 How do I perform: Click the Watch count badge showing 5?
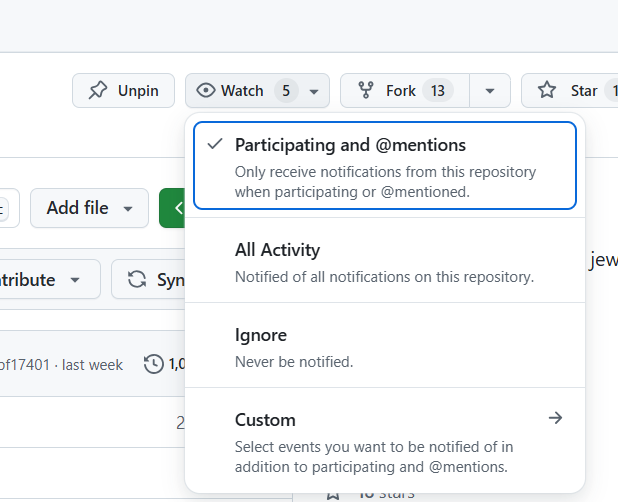tap(286, 91)
